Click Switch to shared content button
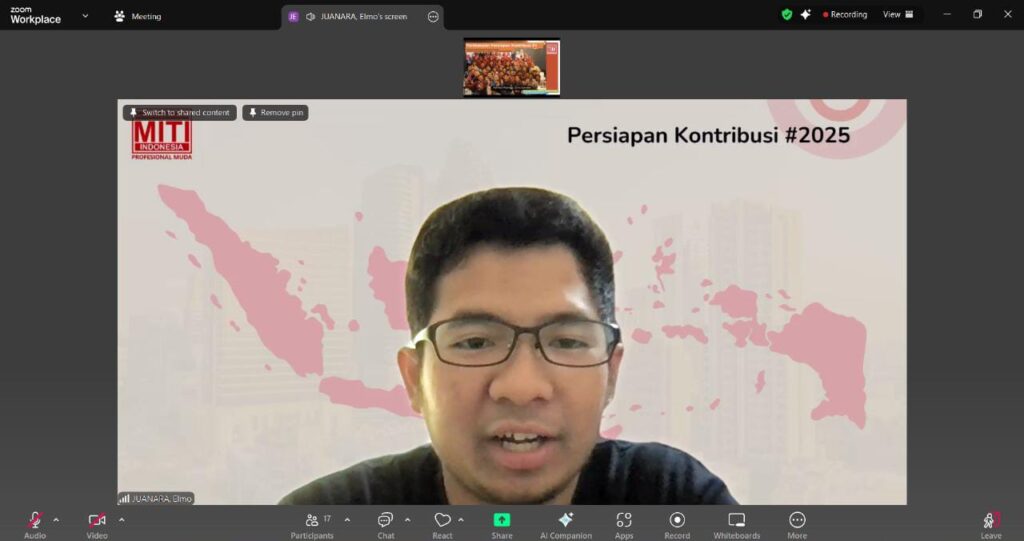Screen dimensions: 1024x541 pos(180,113)
